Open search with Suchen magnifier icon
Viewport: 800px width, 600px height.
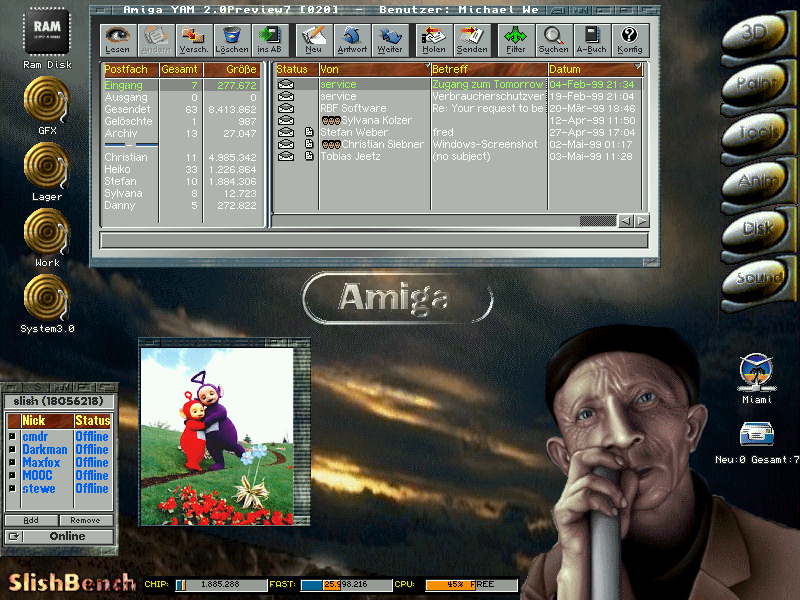[553, 39]
